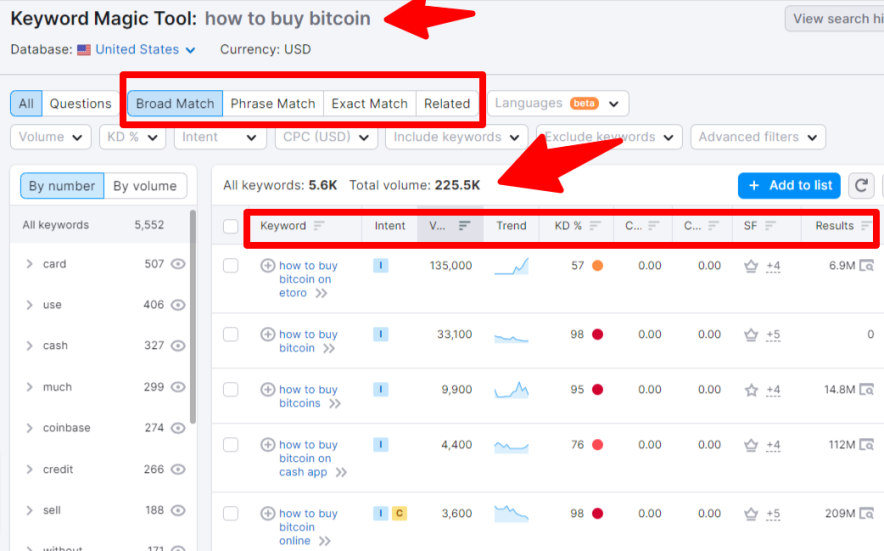Check the box for 'how to buy bitcoin on etoro'
This screenshot has width=884, height=551.
click(231, 266)
